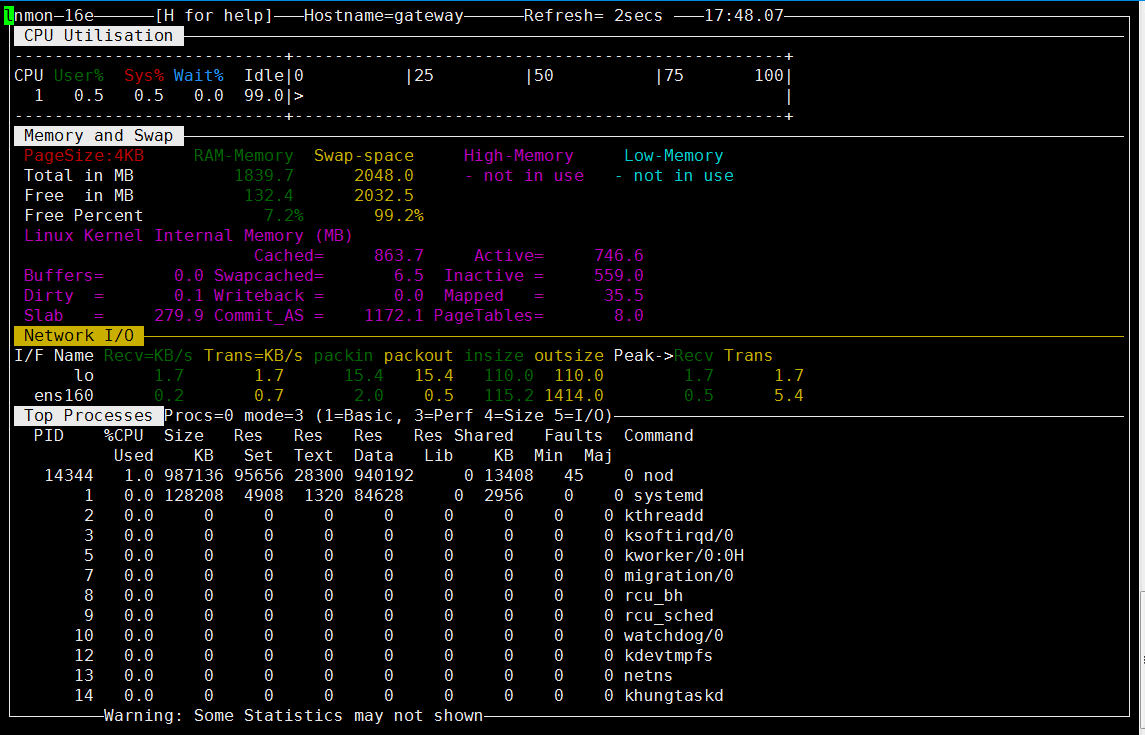Click the Swap-space column heading
Image resolution: width=1145 pixels, height=735 pixels.
(364, 155)
